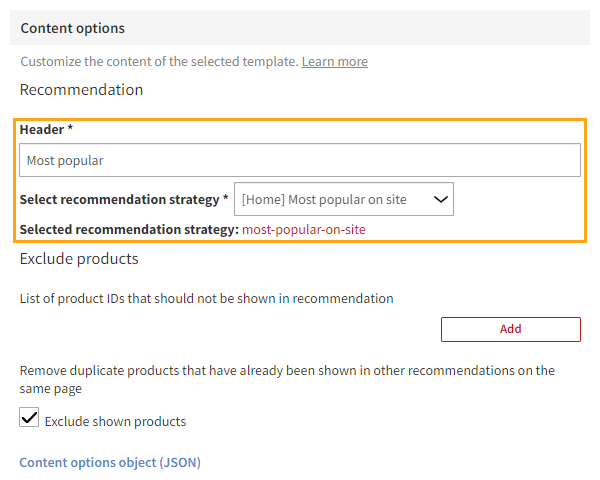
Task: Click the 'Customize the content of the selected template' text
Action: pos(159,62)
